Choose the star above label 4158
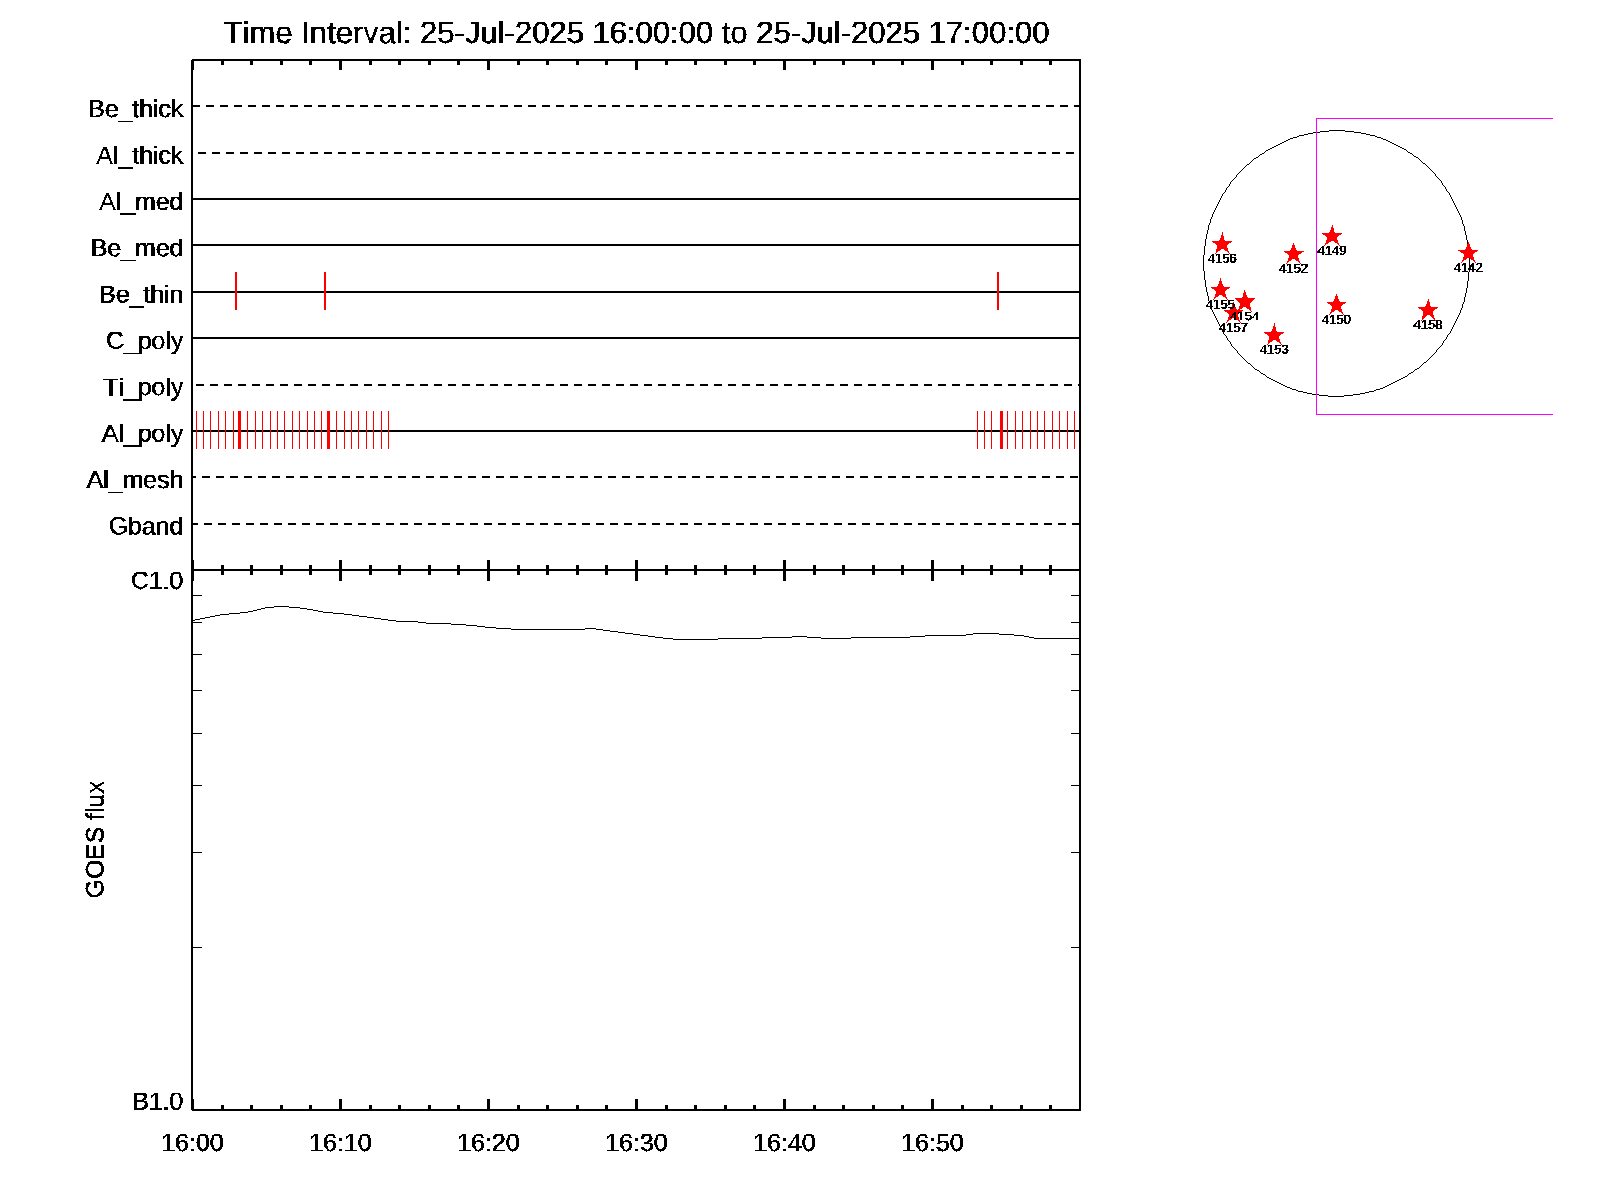Image resolution: width=1600 pixels, height=1200 pixels. pos(1427,310)
